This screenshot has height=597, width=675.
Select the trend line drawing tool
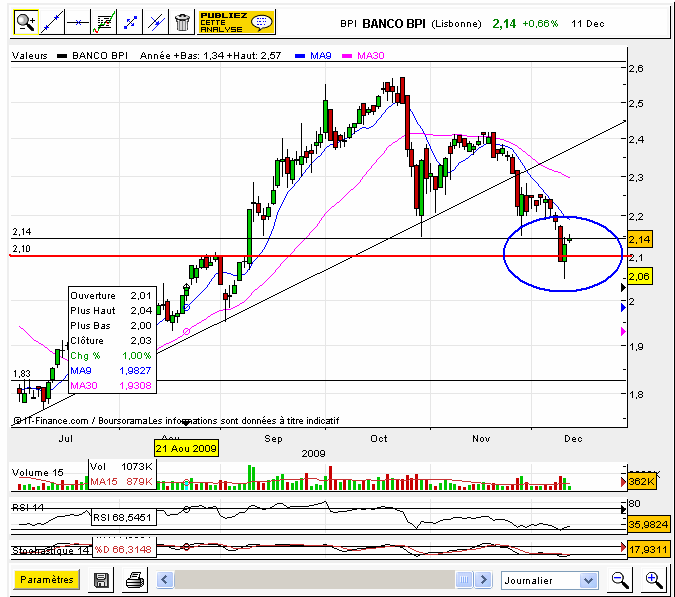(52, 22)
